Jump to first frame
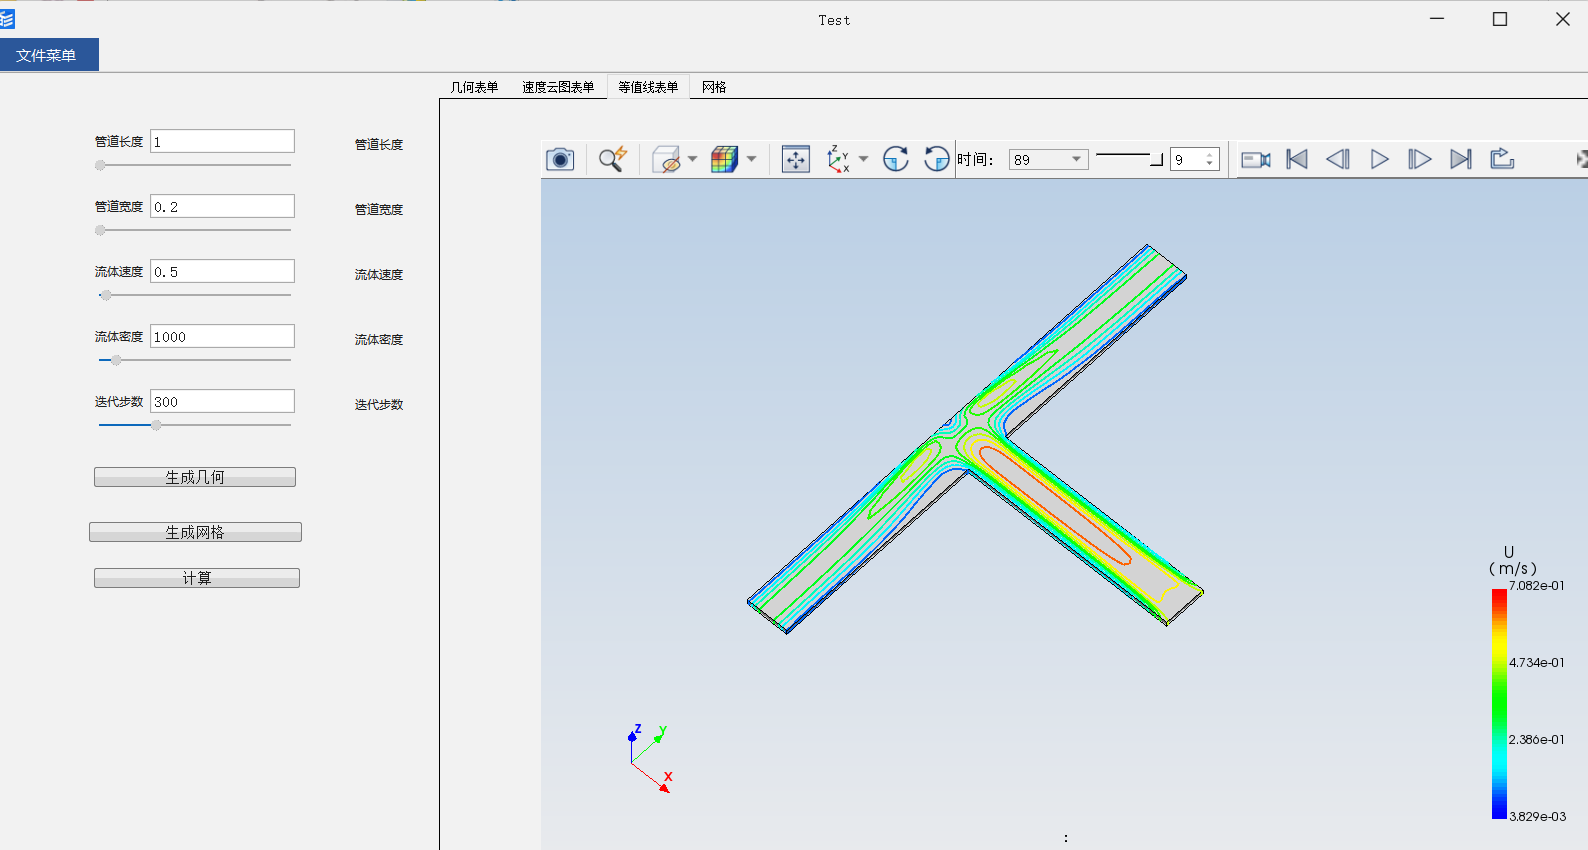1588x850 pixels. point(1297,159)
